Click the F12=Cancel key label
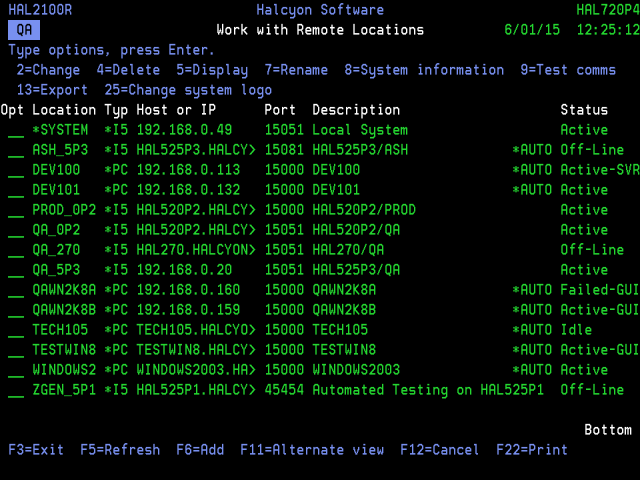This screenshot has height=480, width=640. (x=439, y=450)
